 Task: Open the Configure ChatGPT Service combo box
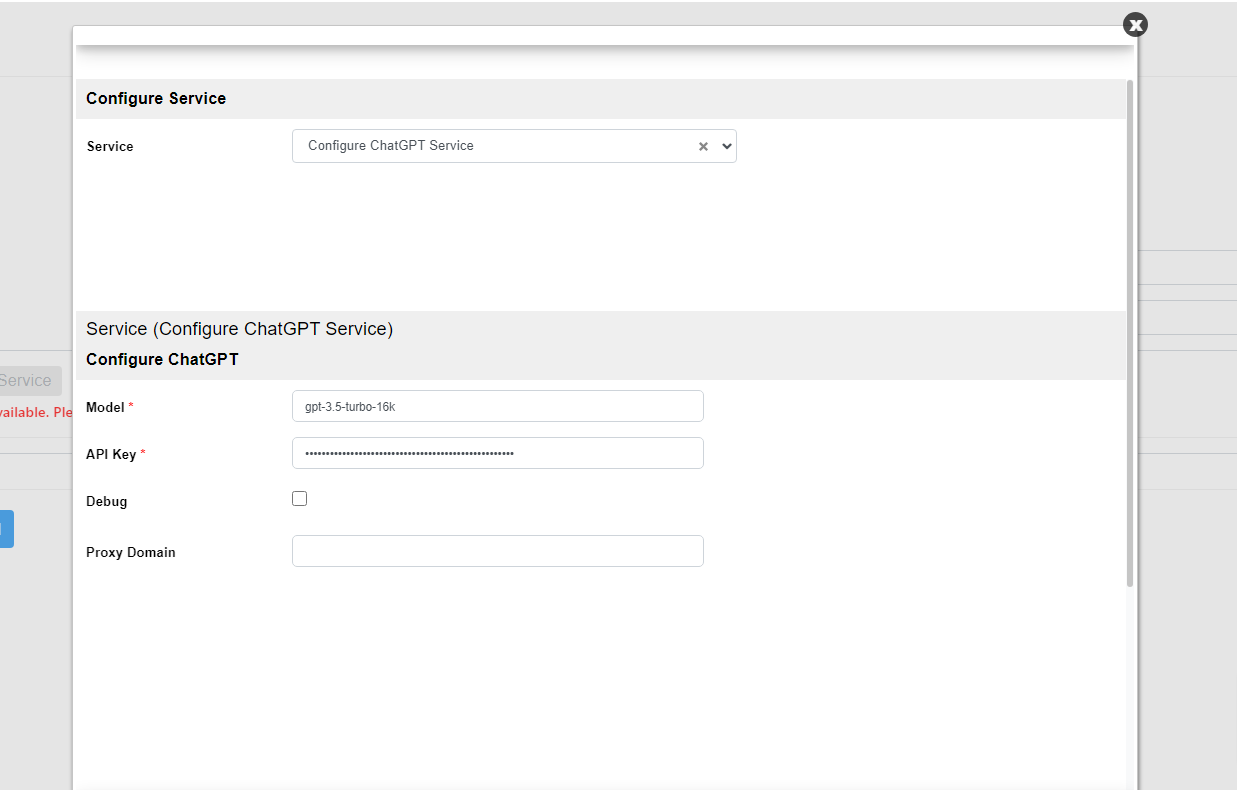[x=495, y=146]
